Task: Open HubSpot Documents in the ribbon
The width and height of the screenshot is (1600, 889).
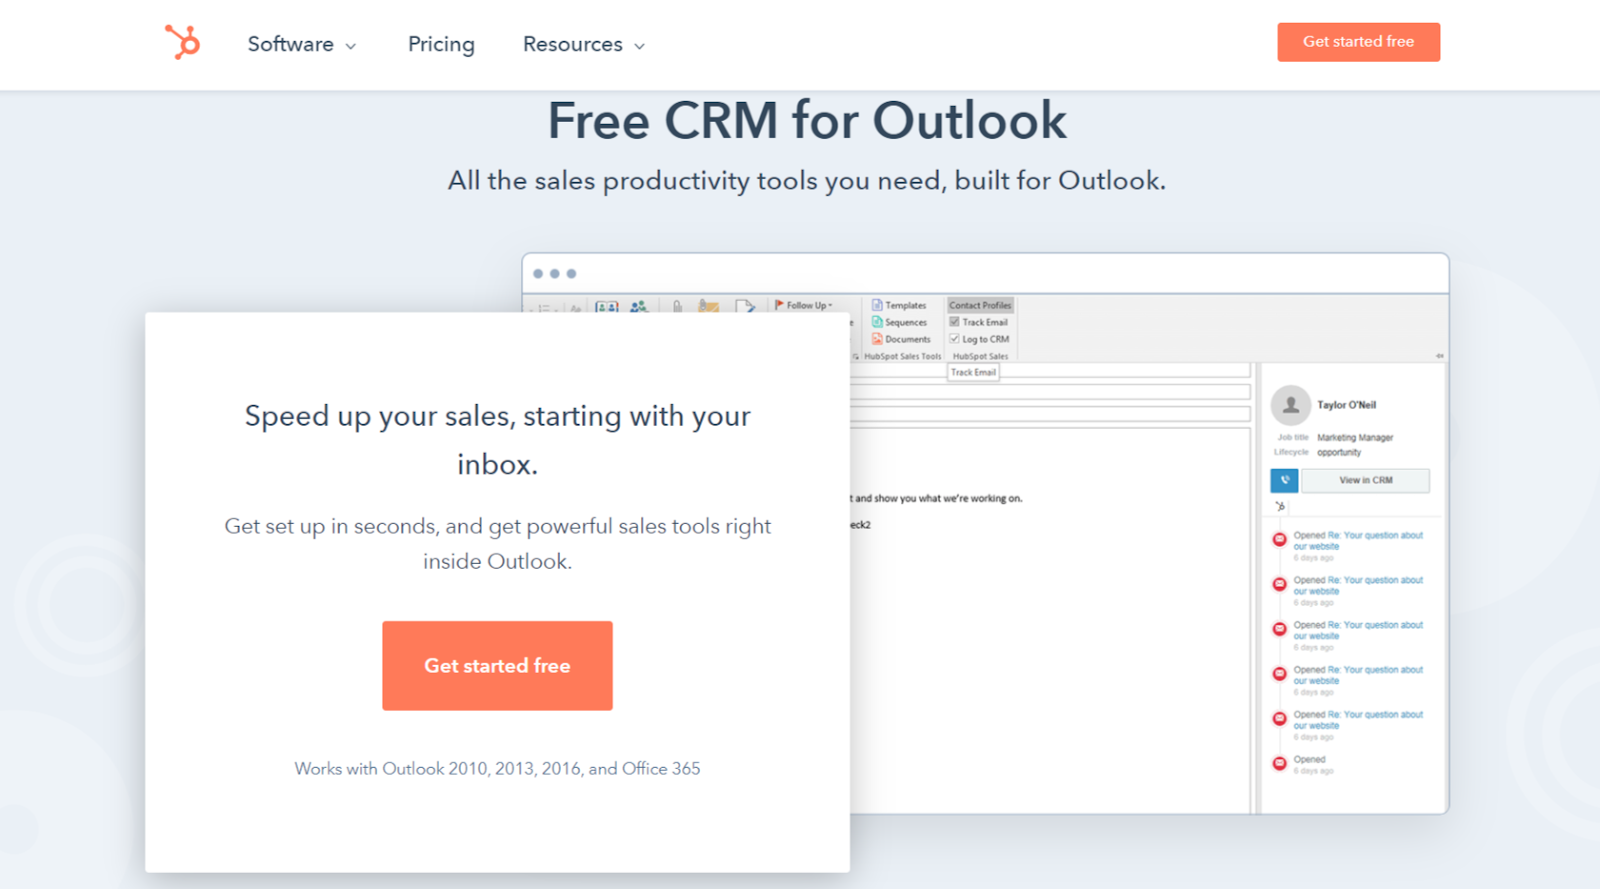Action: 901,339
